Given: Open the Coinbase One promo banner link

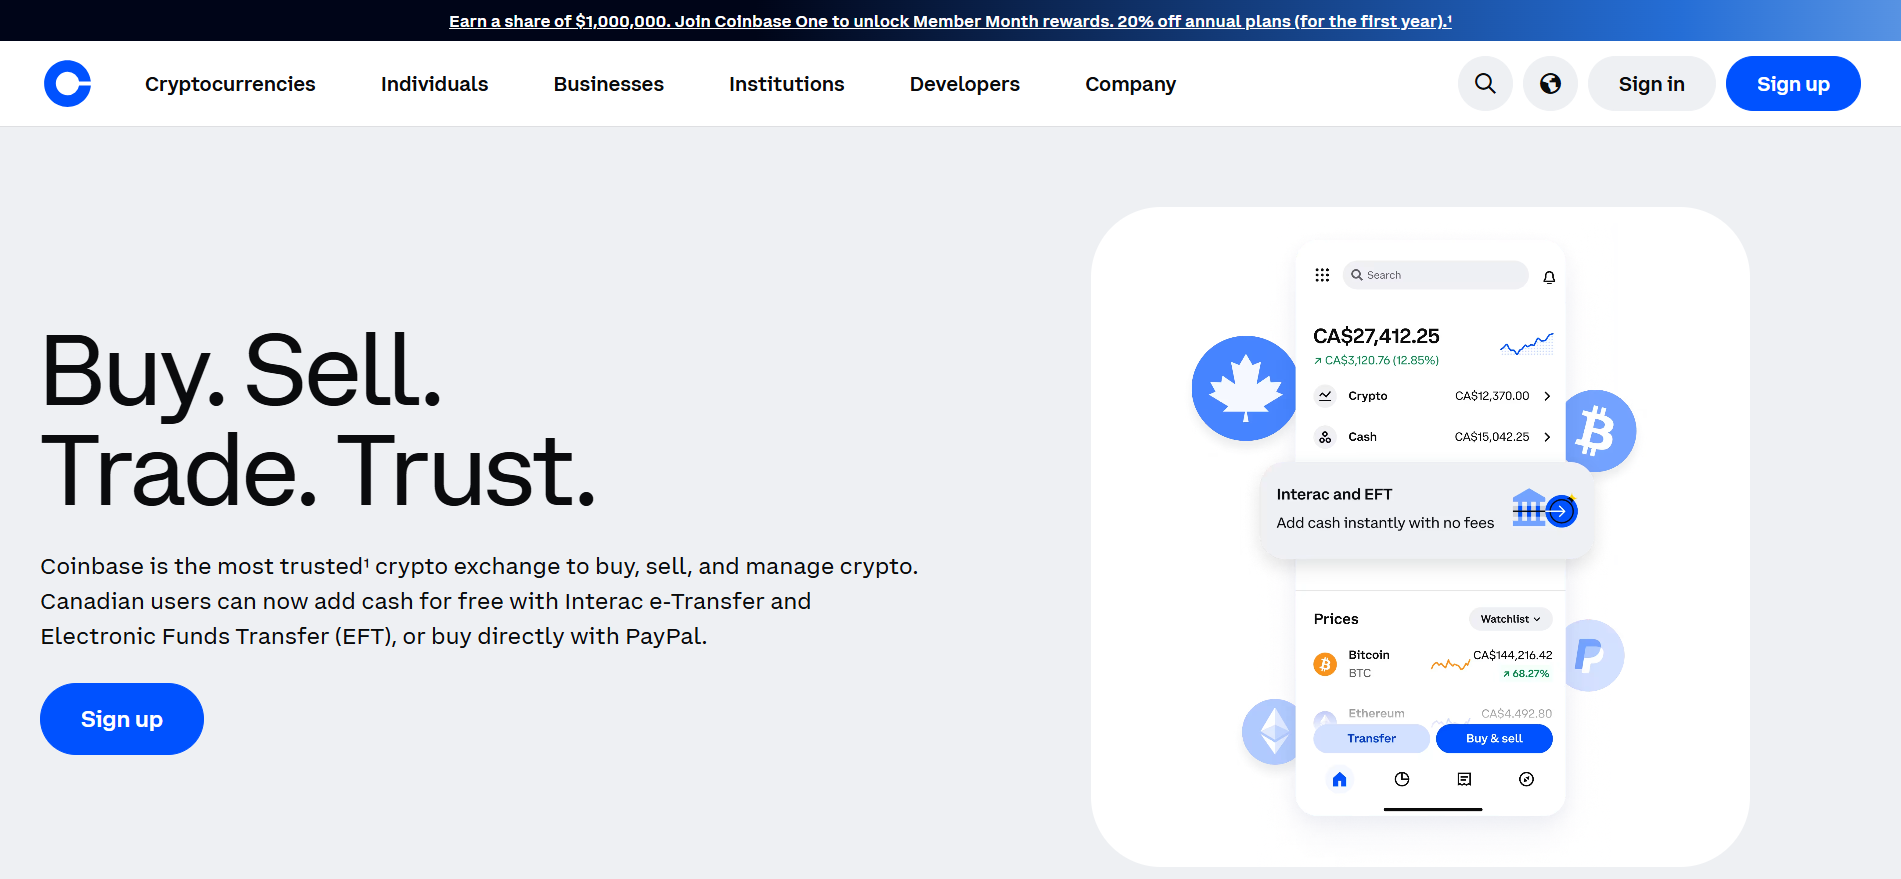Looking at the screenshot, I should click(x=950, y=21).
